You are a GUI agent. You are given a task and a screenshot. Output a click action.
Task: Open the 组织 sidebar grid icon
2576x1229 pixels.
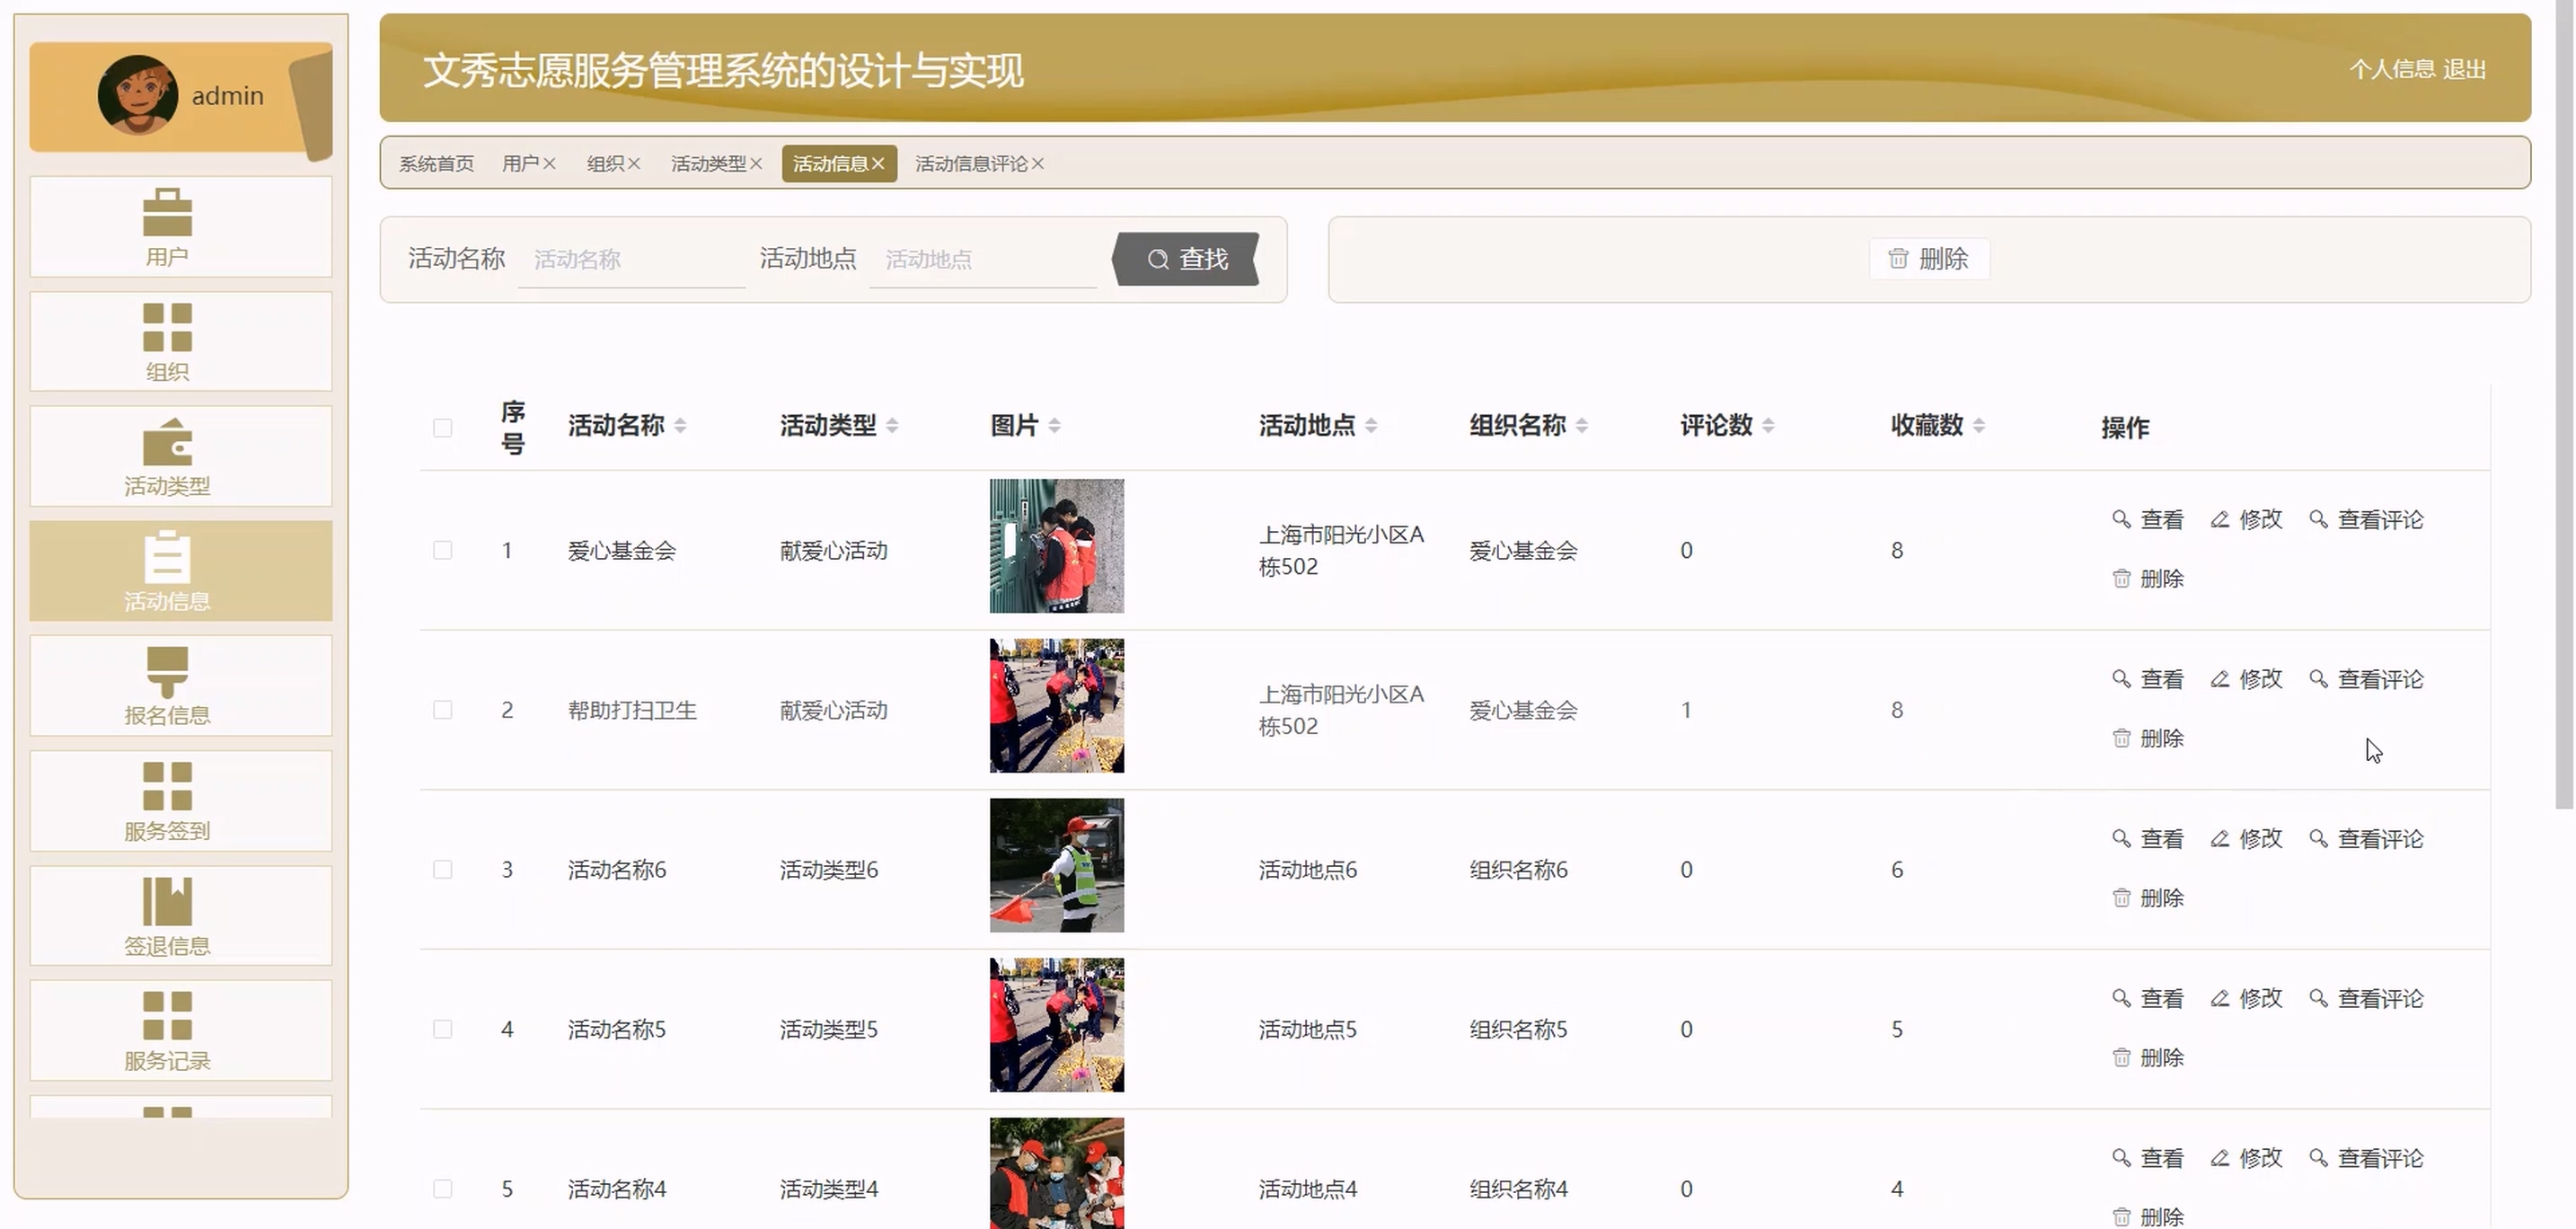click(x=167, y=327)
